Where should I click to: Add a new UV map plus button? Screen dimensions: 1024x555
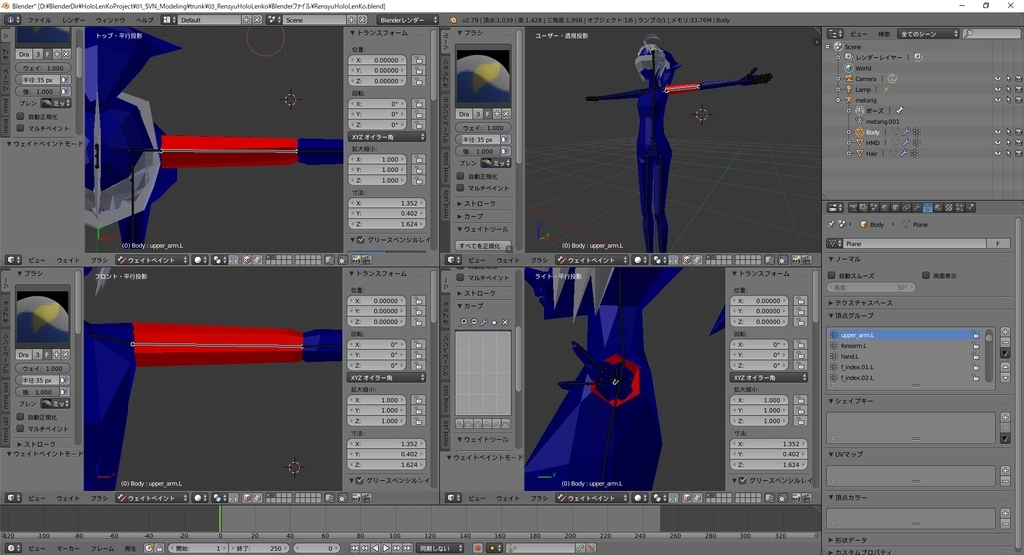(x=1006, y=470)
